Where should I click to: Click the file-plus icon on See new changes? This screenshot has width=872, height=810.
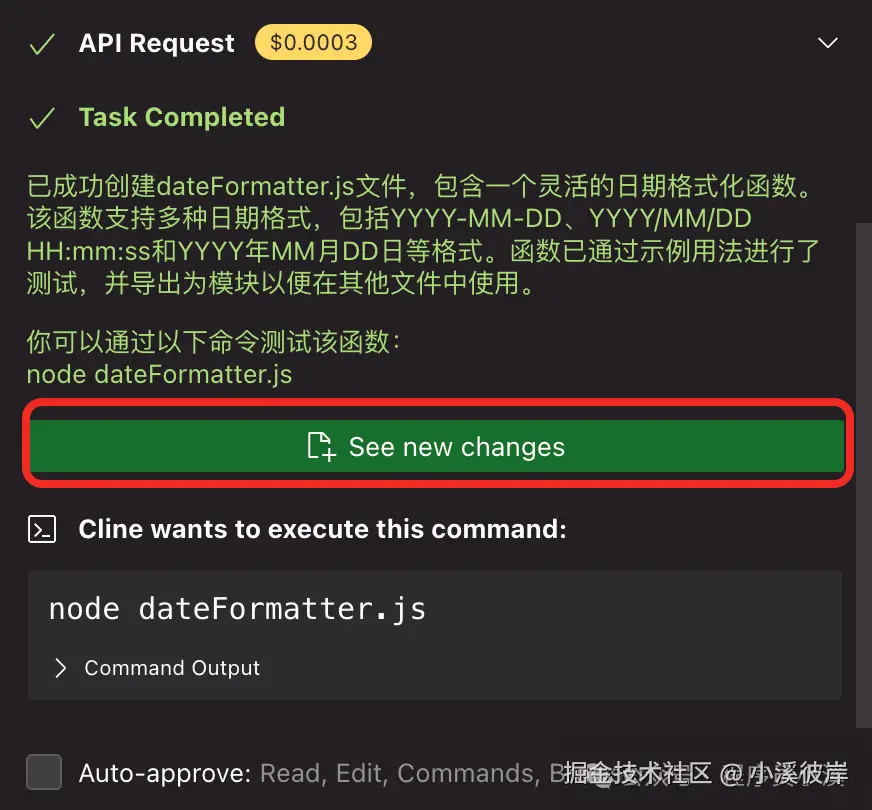coord(320,447)
